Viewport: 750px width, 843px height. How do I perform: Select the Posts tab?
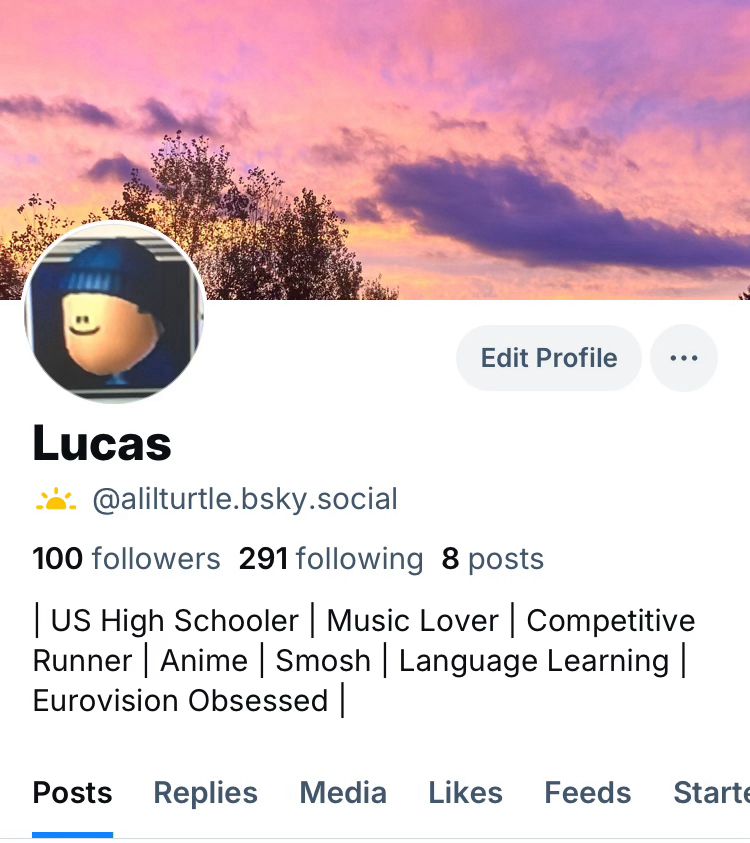73,793
